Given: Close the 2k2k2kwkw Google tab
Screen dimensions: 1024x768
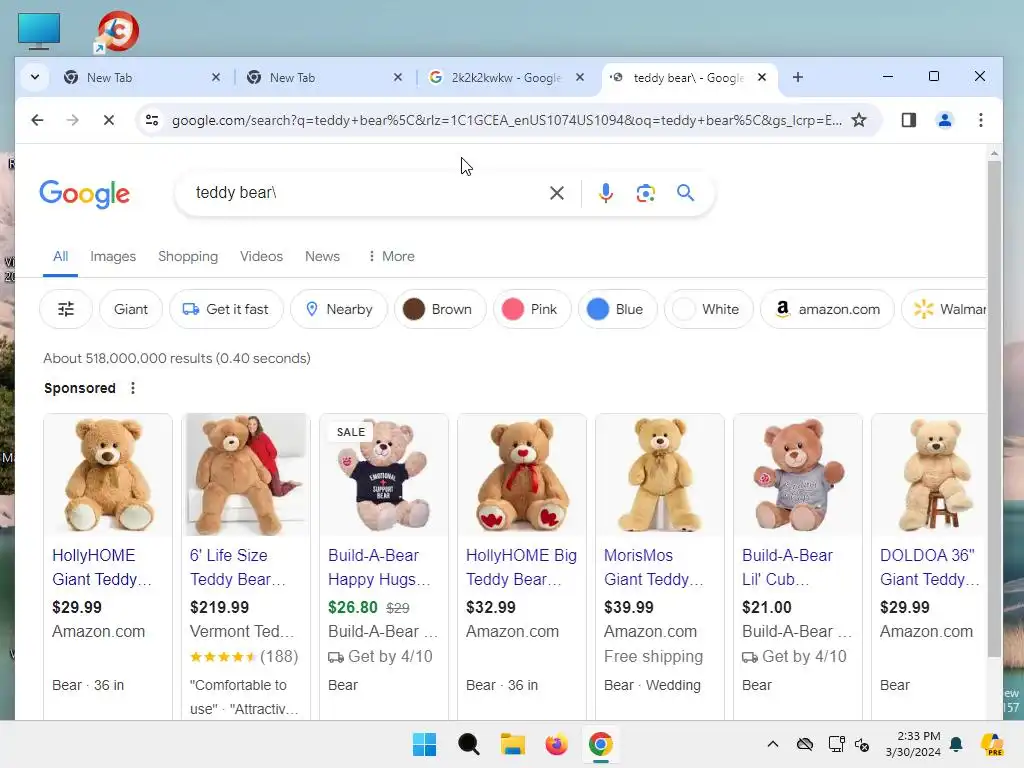Looking at the screenshot, I should click(x=579, y=77).
